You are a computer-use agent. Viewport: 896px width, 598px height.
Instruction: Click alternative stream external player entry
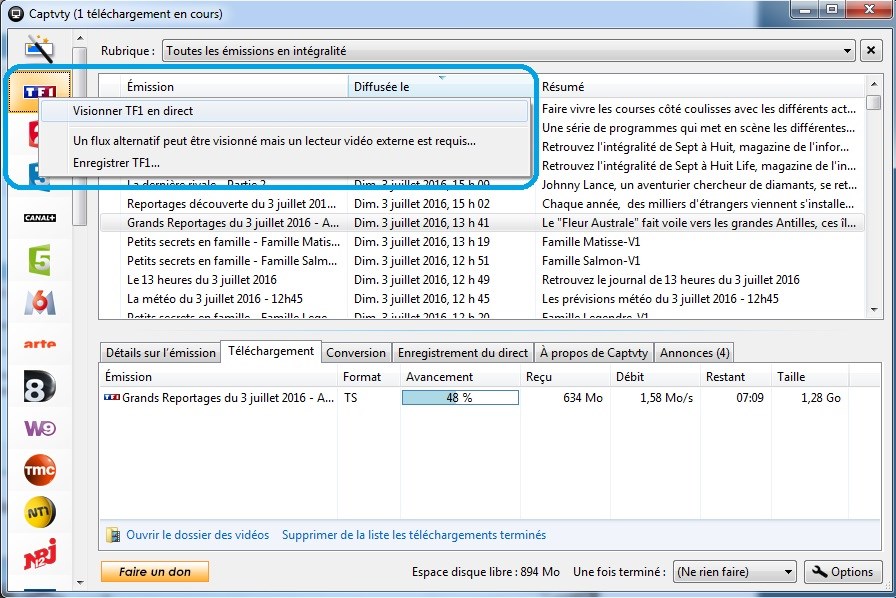coord(274,141)
